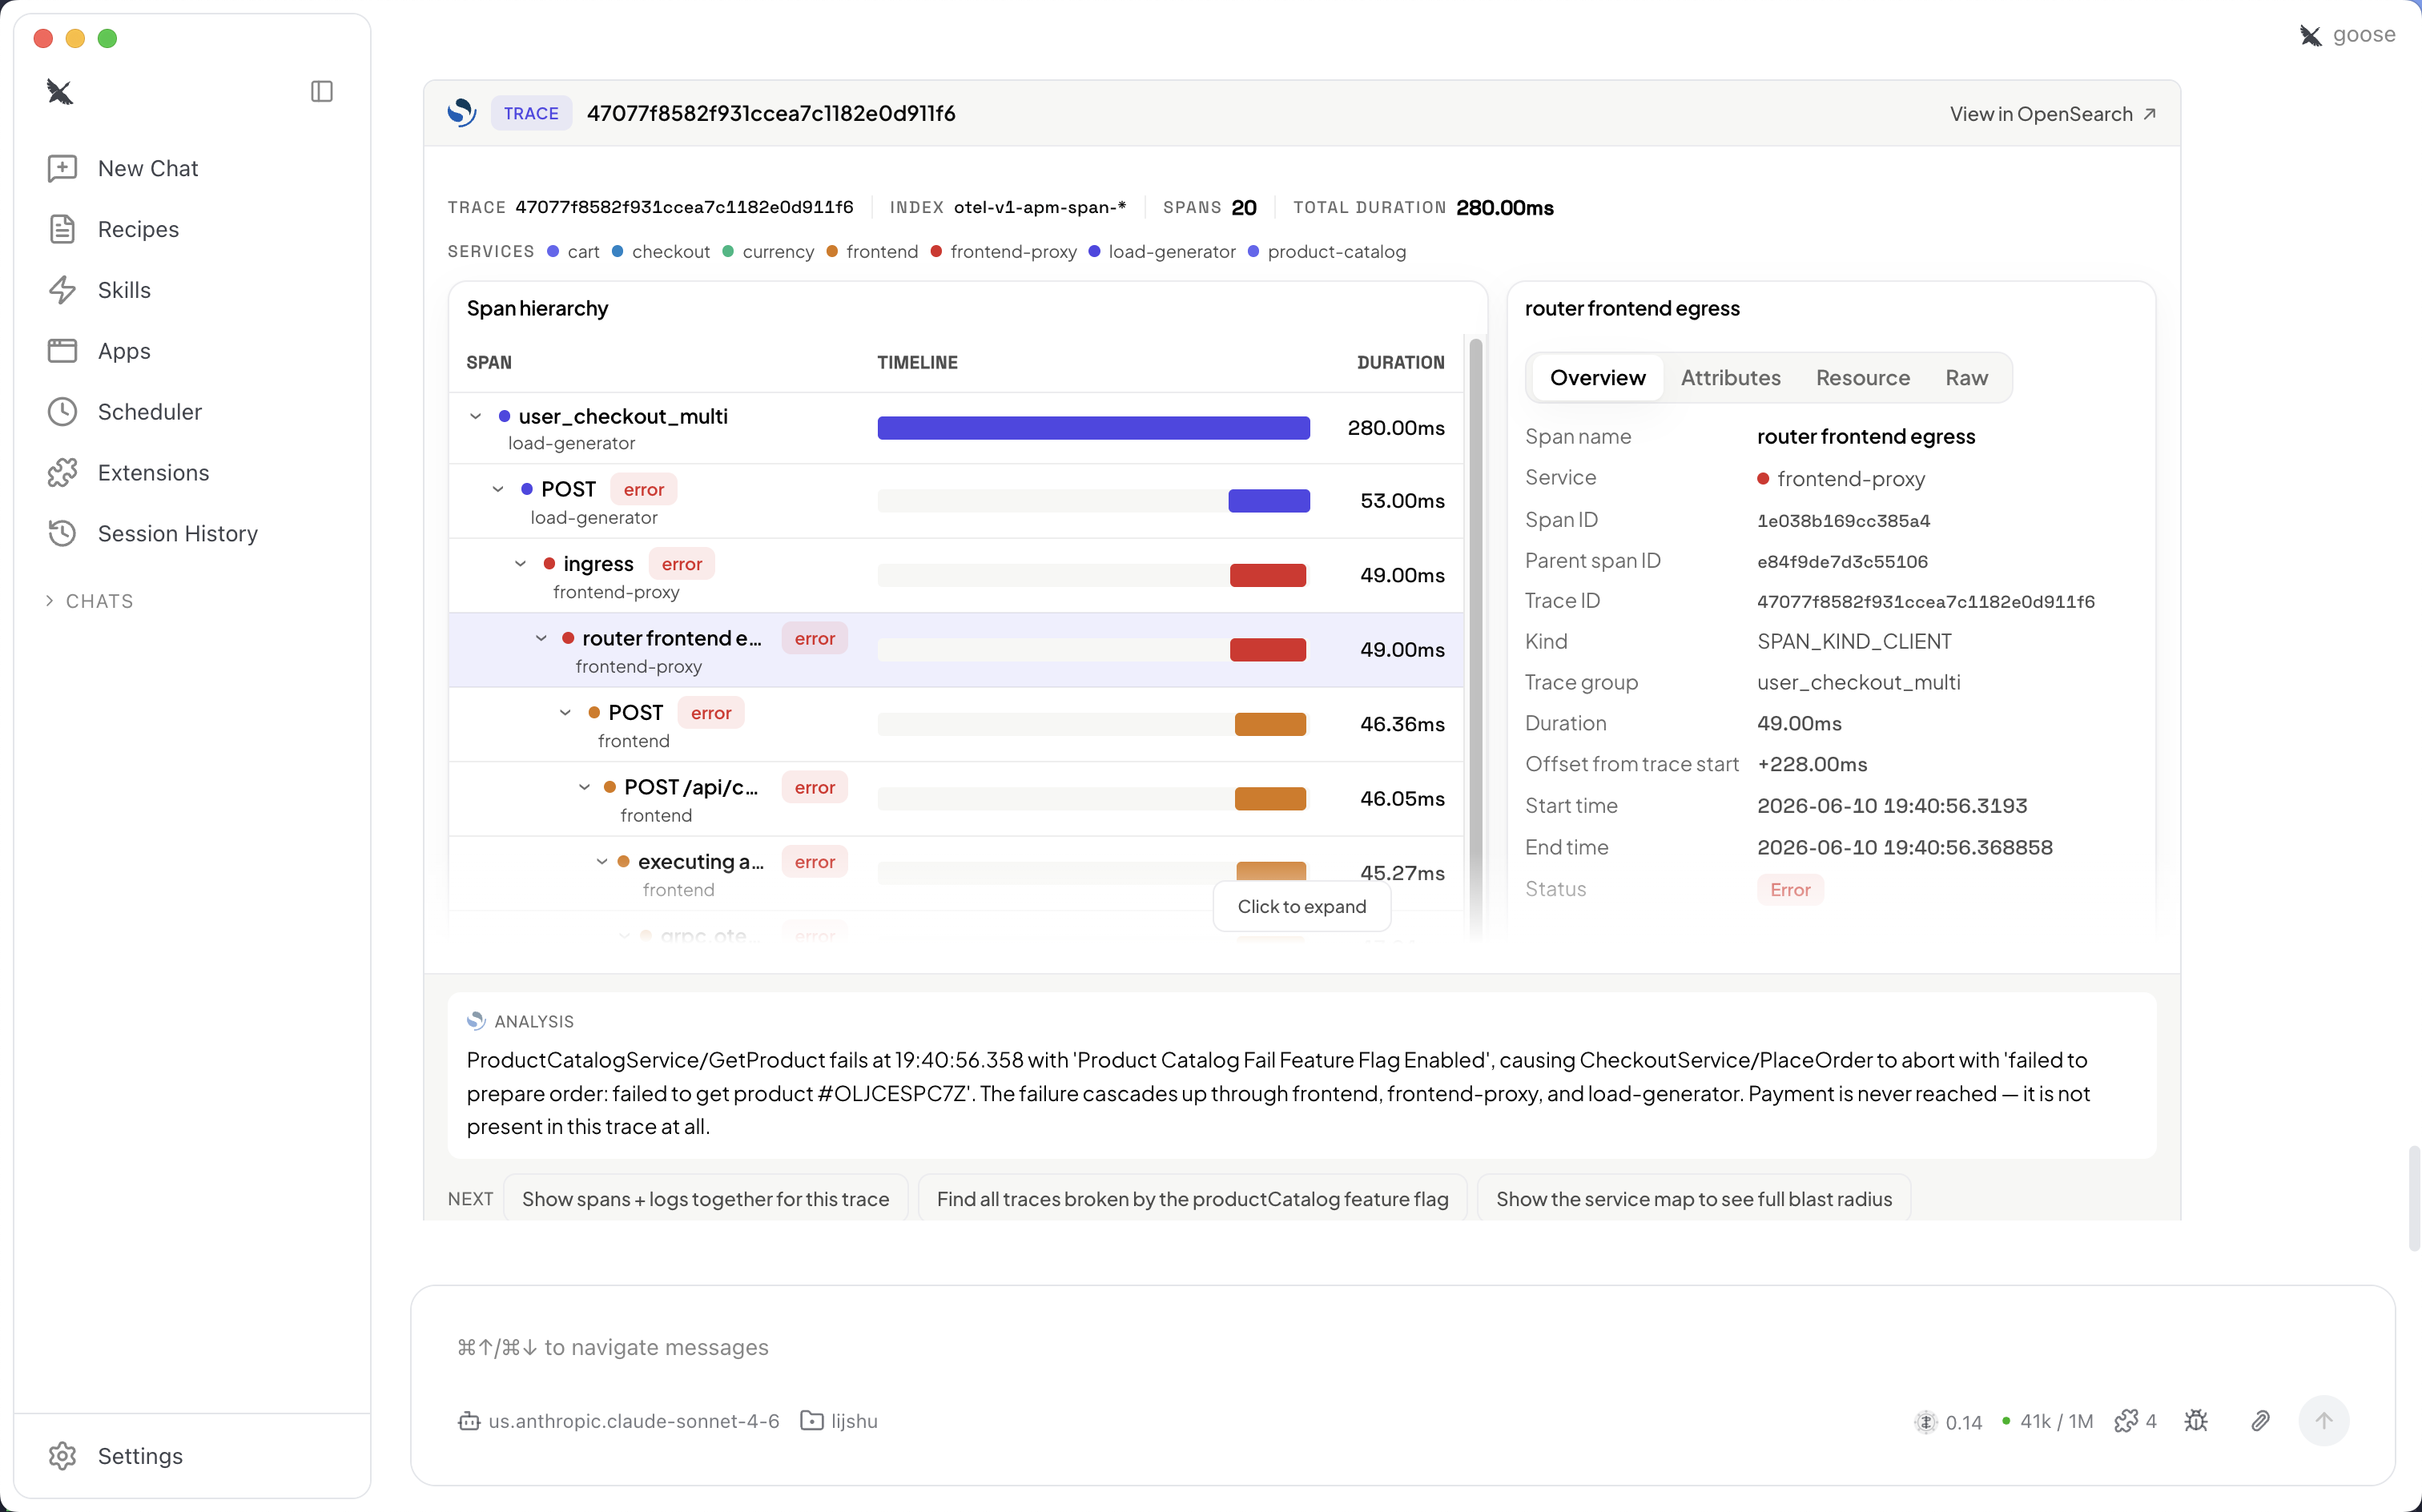Collapse the user_checkout_multi span
Screen dimensions: 2422x1512
(476, 417)
